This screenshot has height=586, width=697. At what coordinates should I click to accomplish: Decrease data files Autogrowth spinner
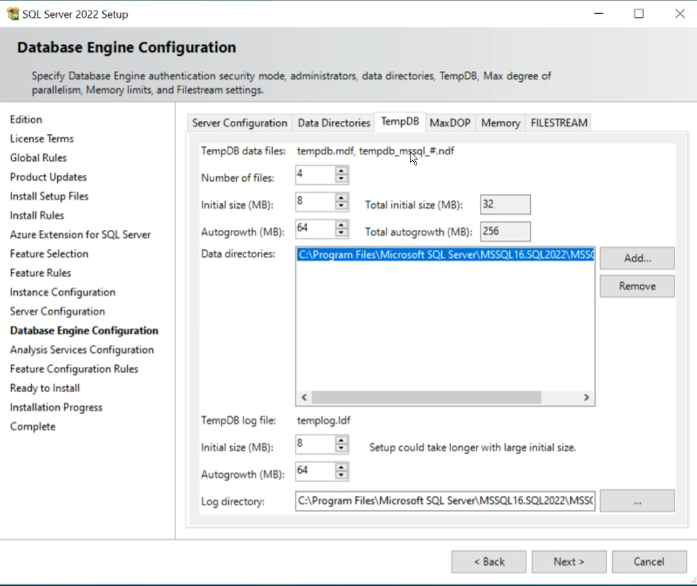tap(341, 233)
